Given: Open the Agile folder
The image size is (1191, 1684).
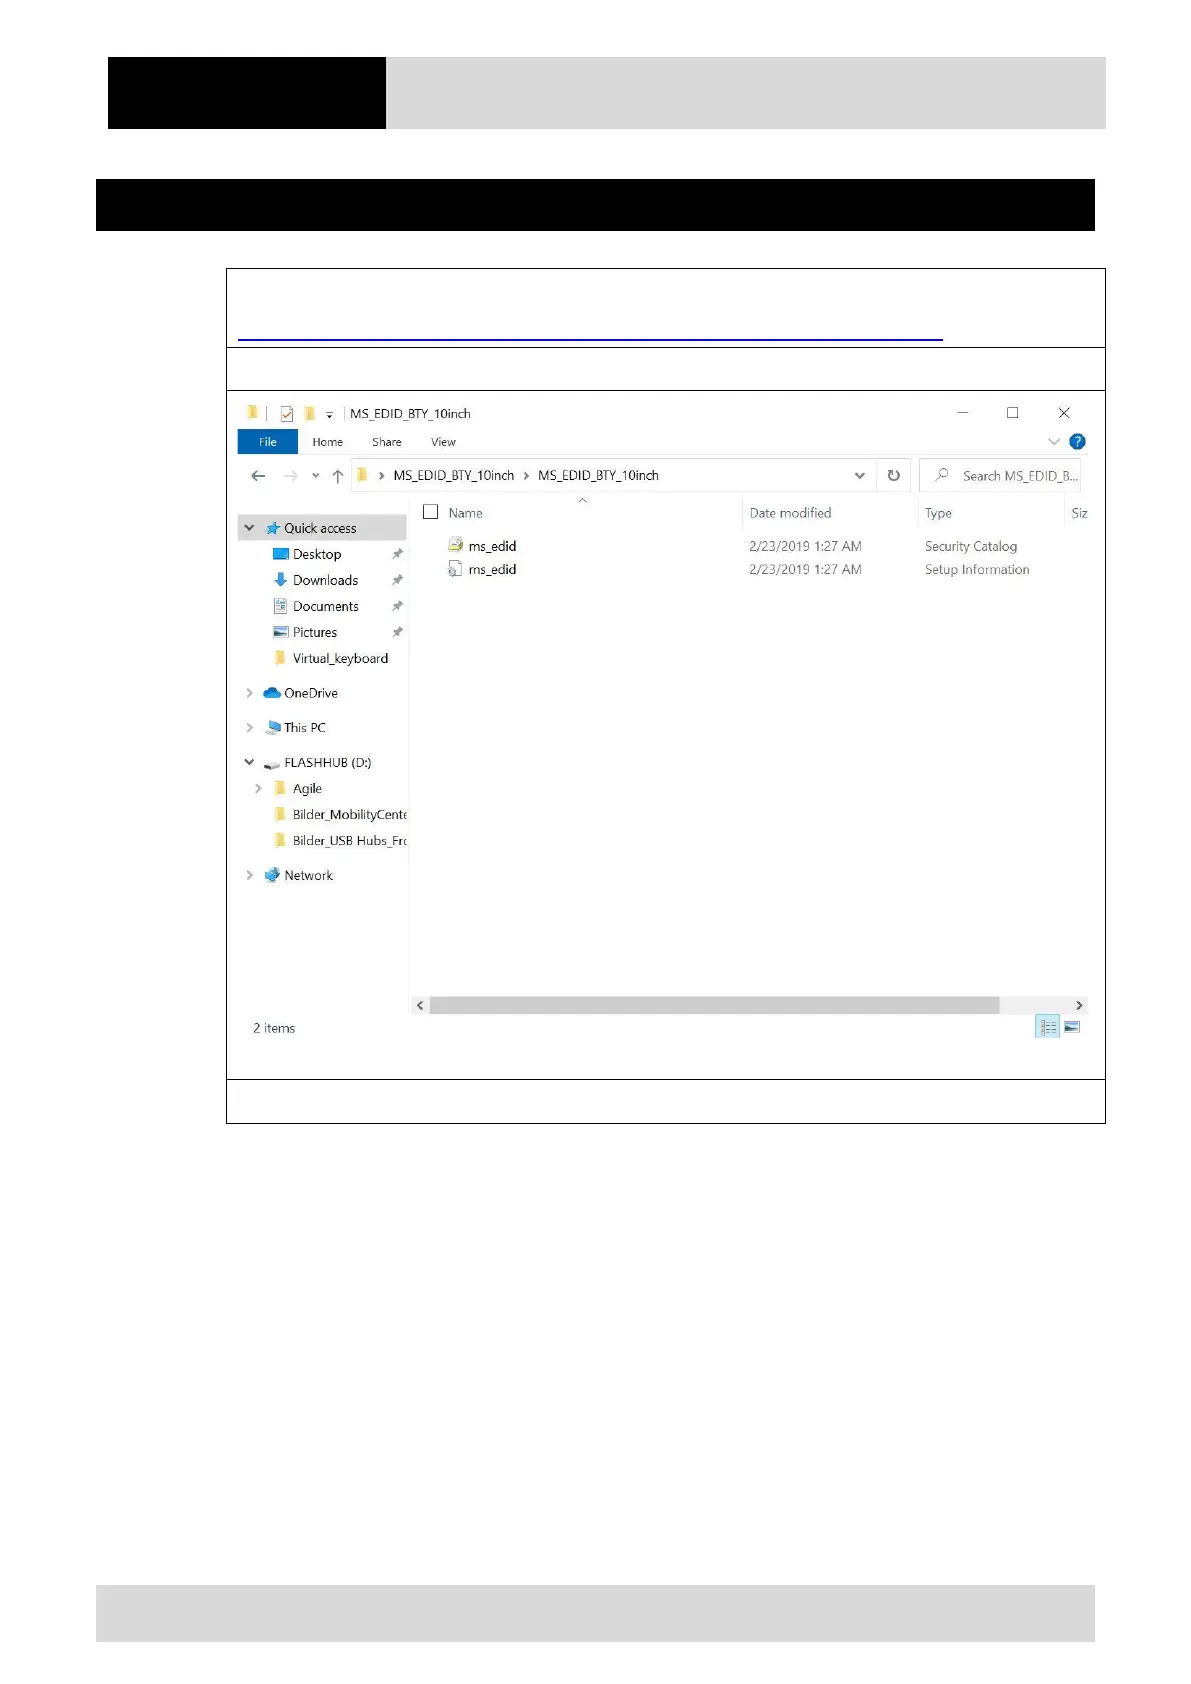Looking at the screenshot, I should [307, 789].
